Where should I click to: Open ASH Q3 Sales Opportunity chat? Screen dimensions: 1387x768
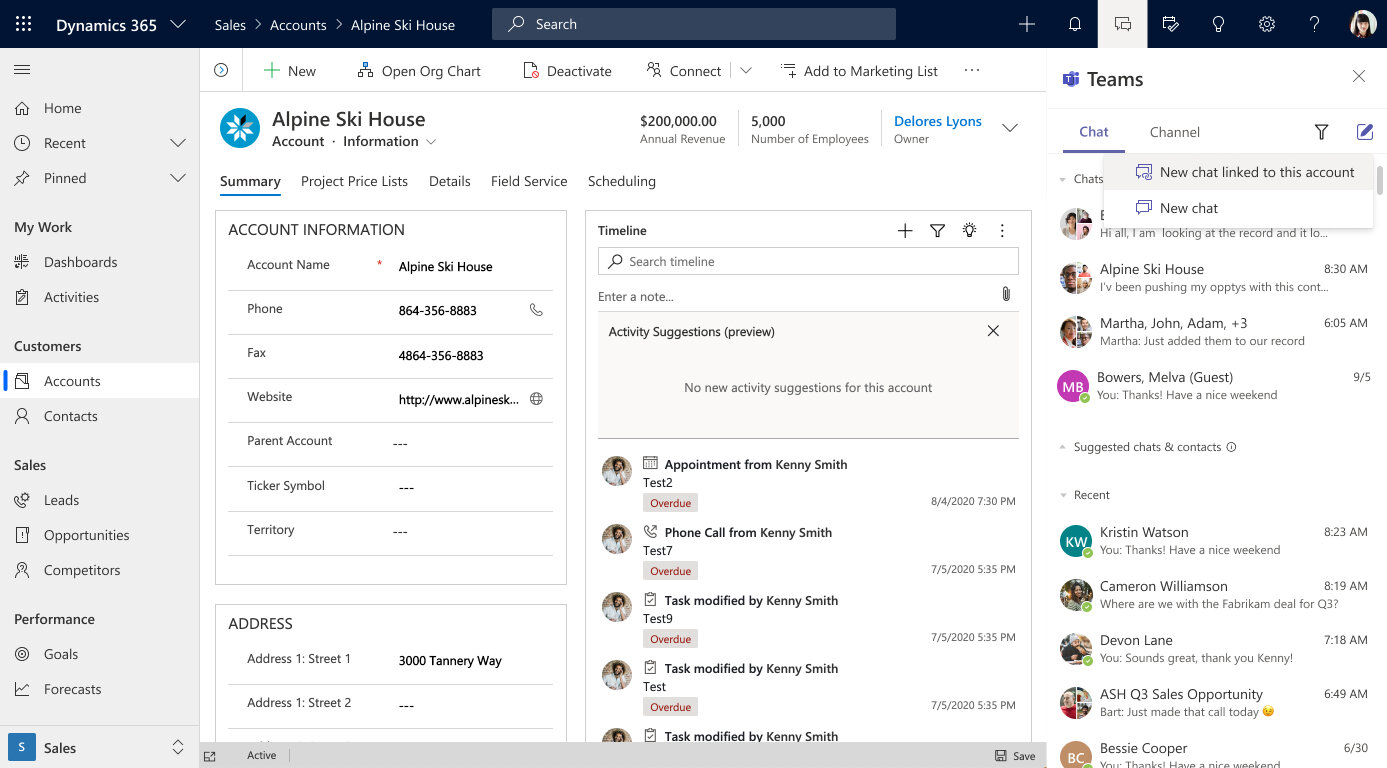(x=1213, y=703)
